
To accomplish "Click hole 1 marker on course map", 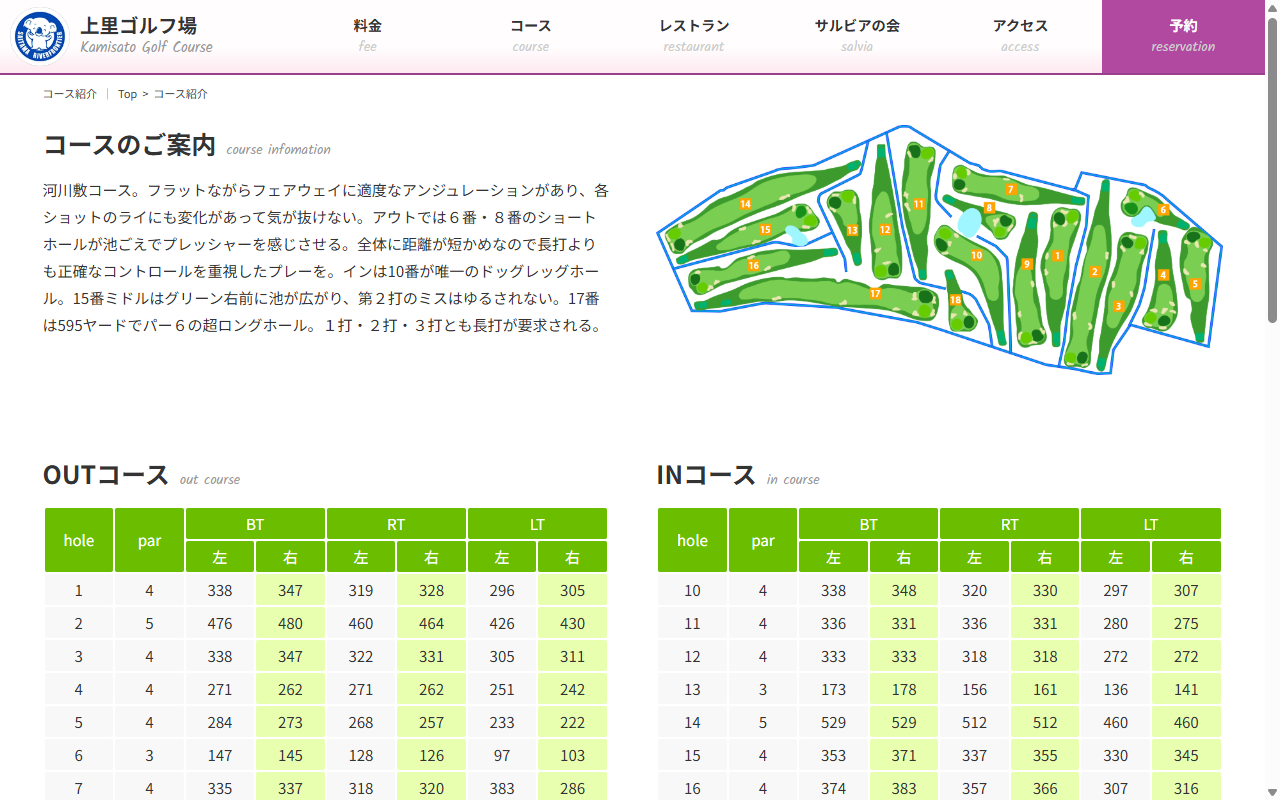I will pos(1057,256).
